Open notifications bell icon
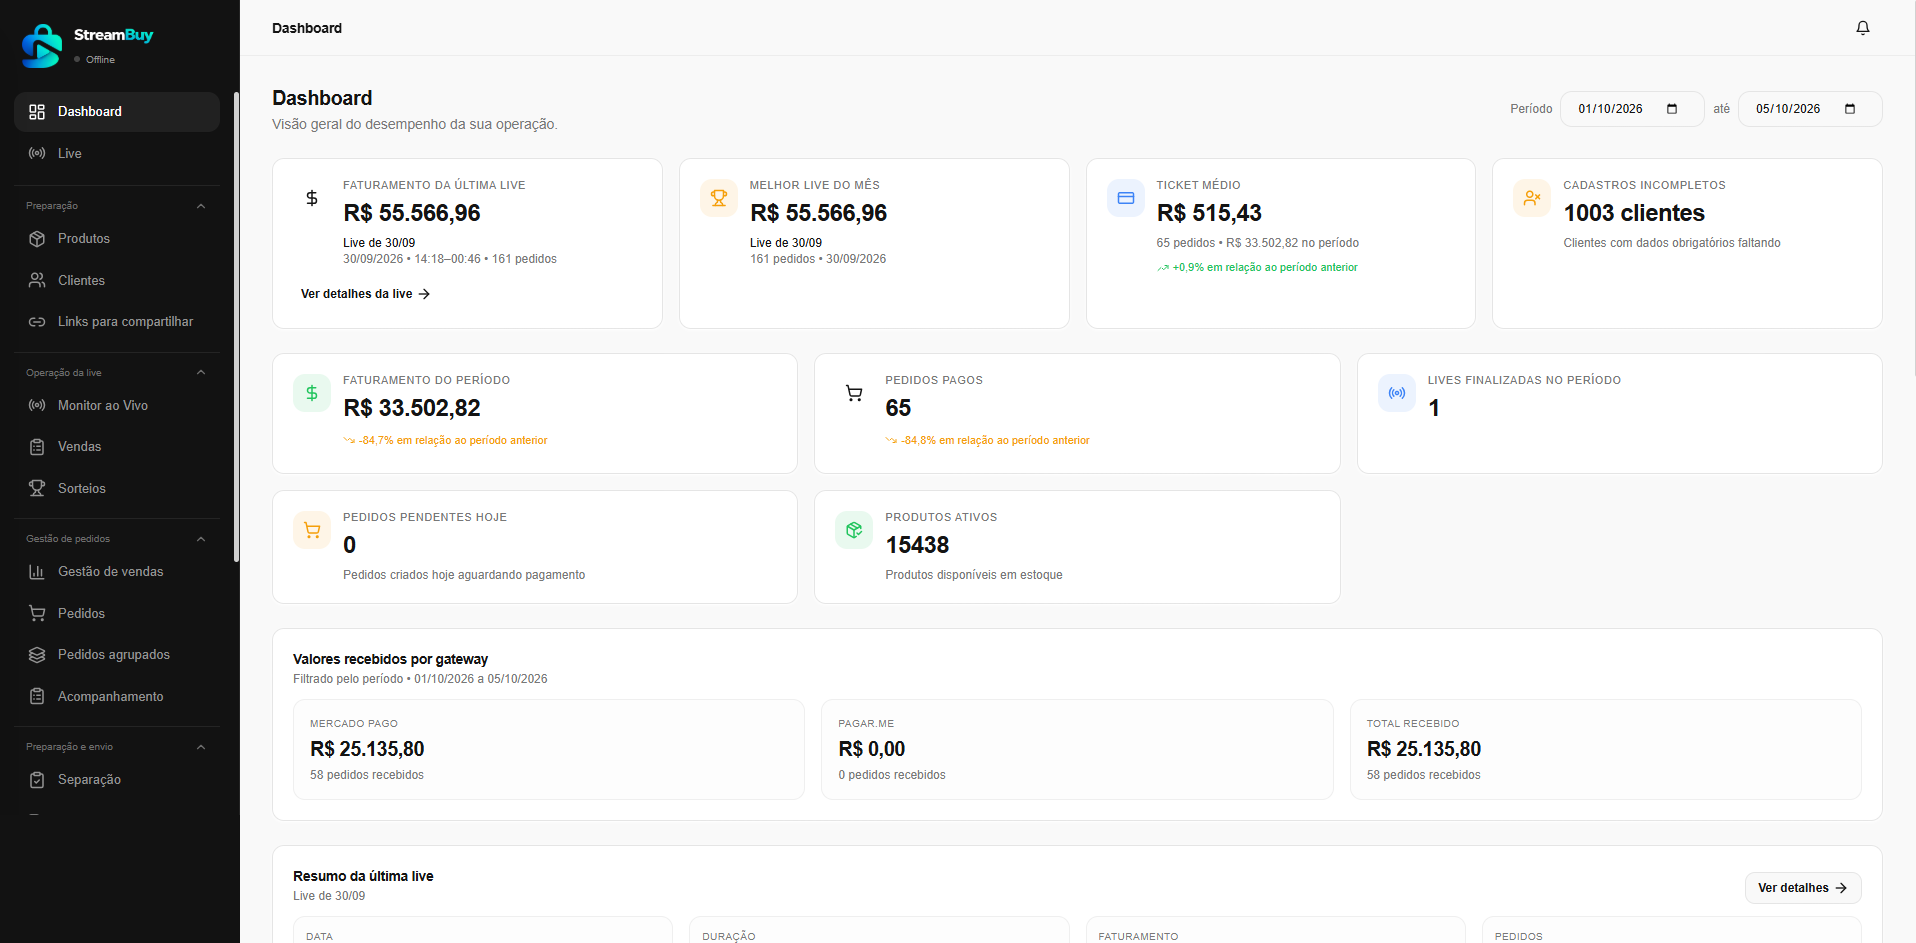The image size is (1916, 943). click(x=1863, y=28)
